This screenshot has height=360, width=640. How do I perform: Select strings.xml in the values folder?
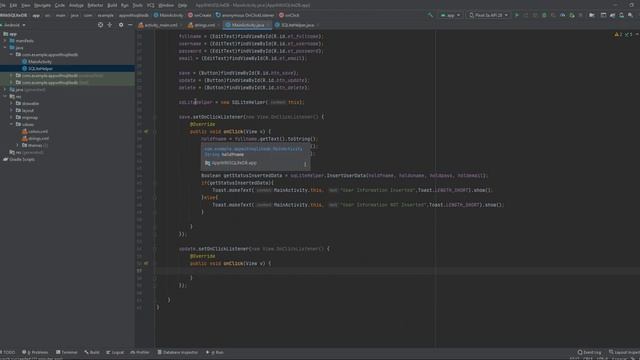[38, 138]
